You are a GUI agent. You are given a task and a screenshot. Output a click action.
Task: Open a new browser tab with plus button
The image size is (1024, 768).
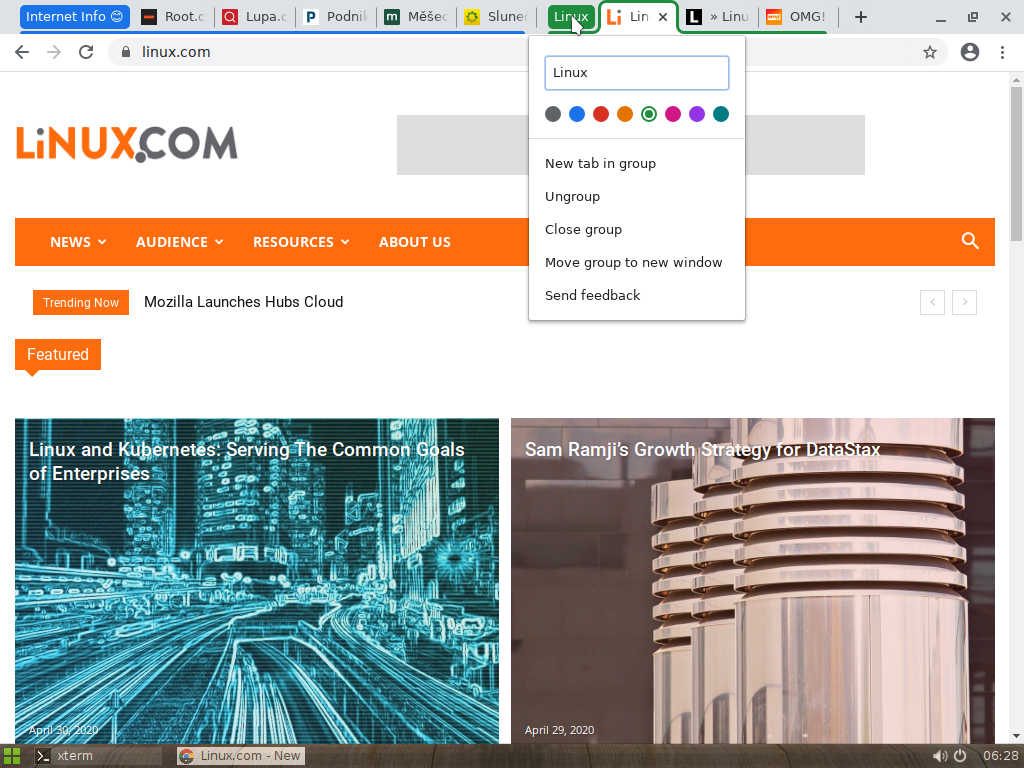coord(862,16)
